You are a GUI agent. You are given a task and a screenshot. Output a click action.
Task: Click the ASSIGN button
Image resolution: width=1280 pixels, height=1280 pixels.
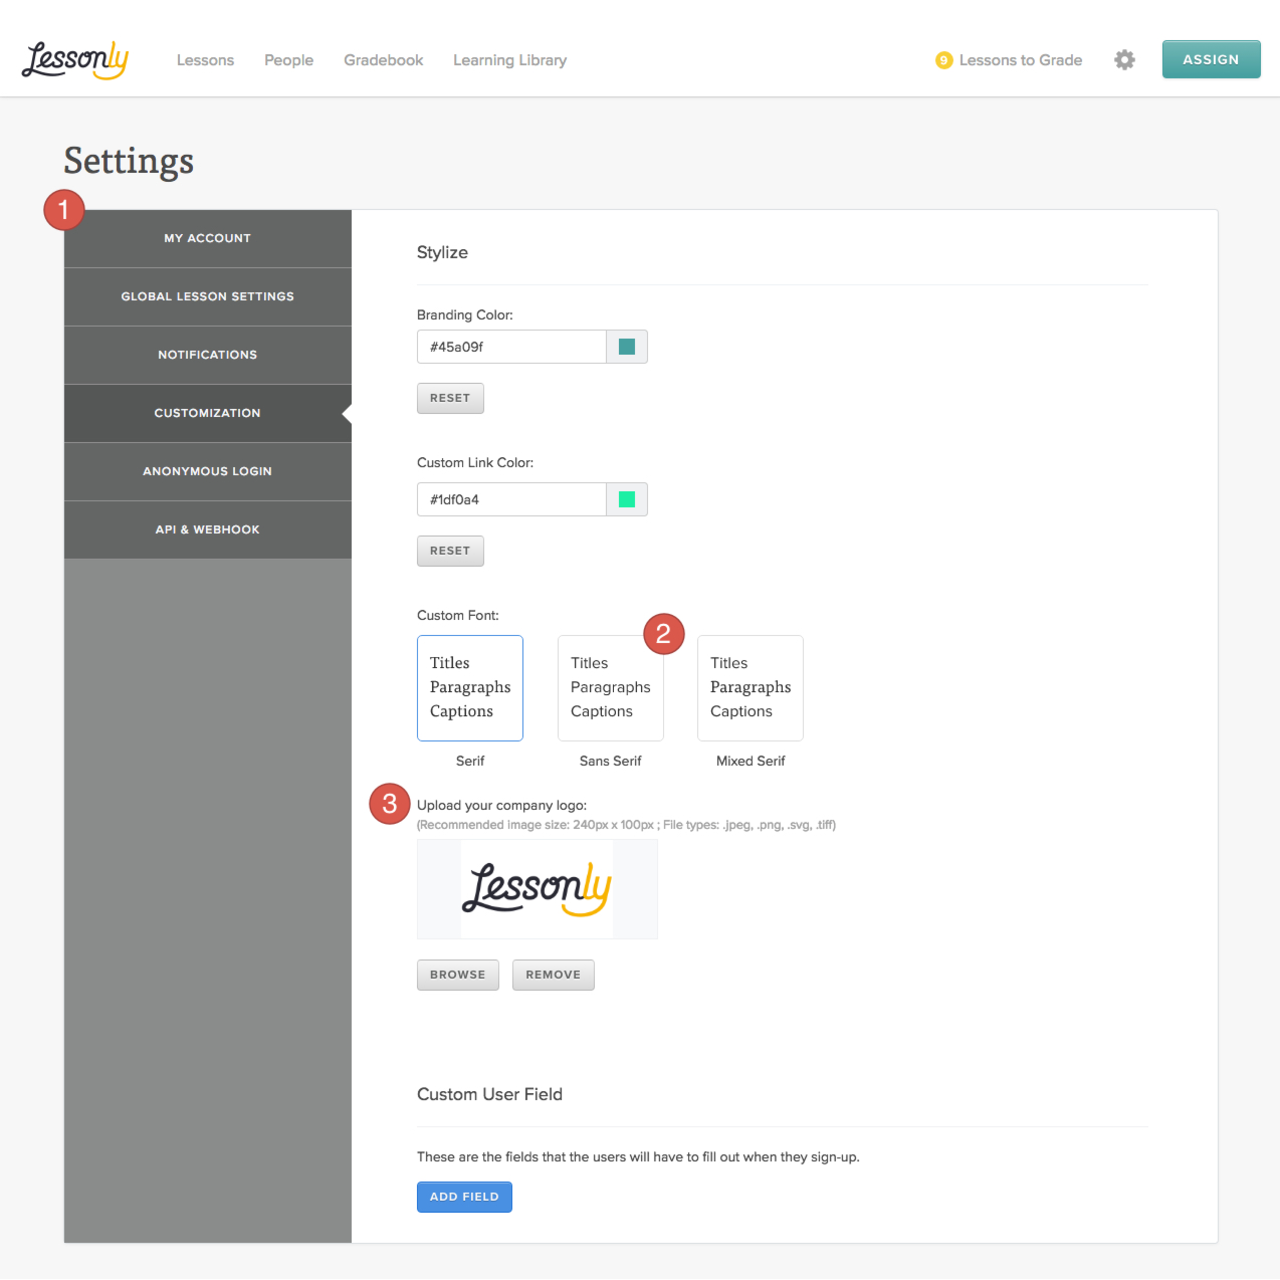coord(1211,59)
